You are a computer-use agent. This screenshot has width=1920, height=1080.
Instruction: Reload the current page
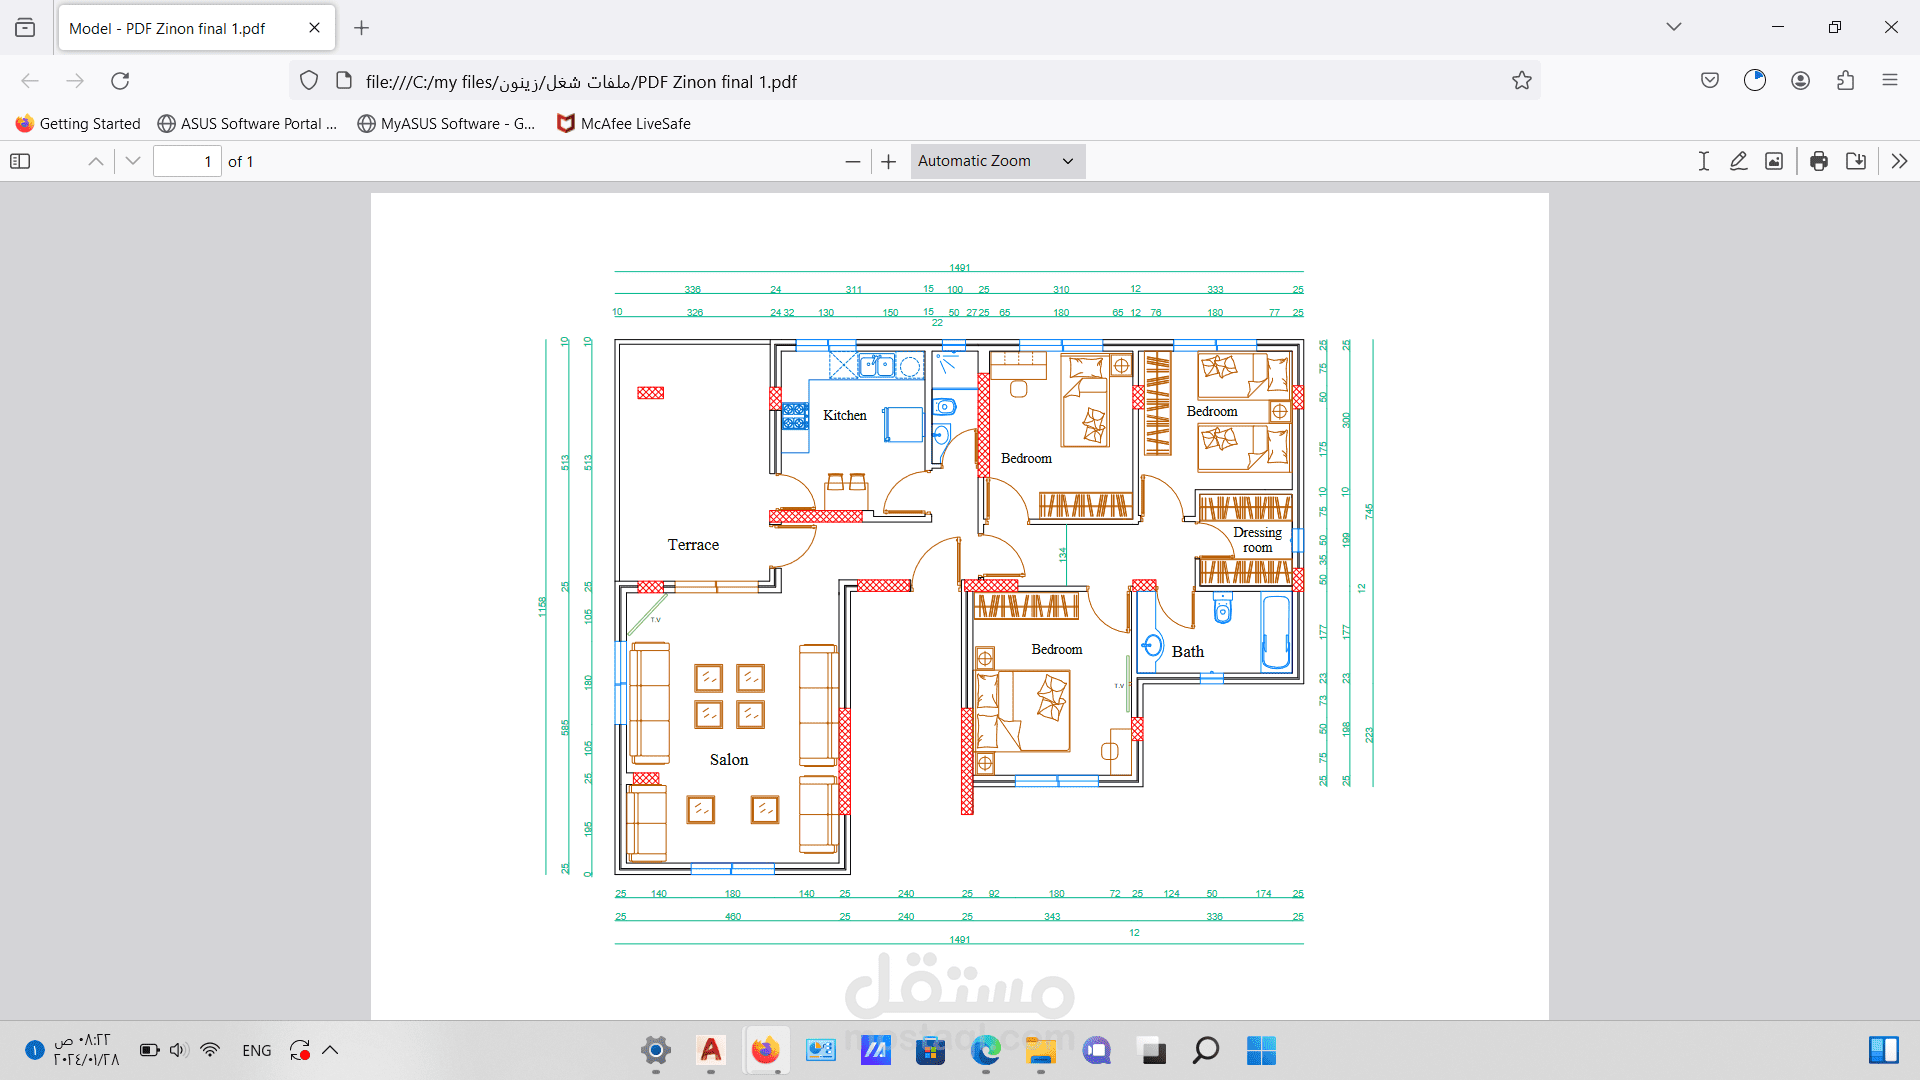(120, 81)
